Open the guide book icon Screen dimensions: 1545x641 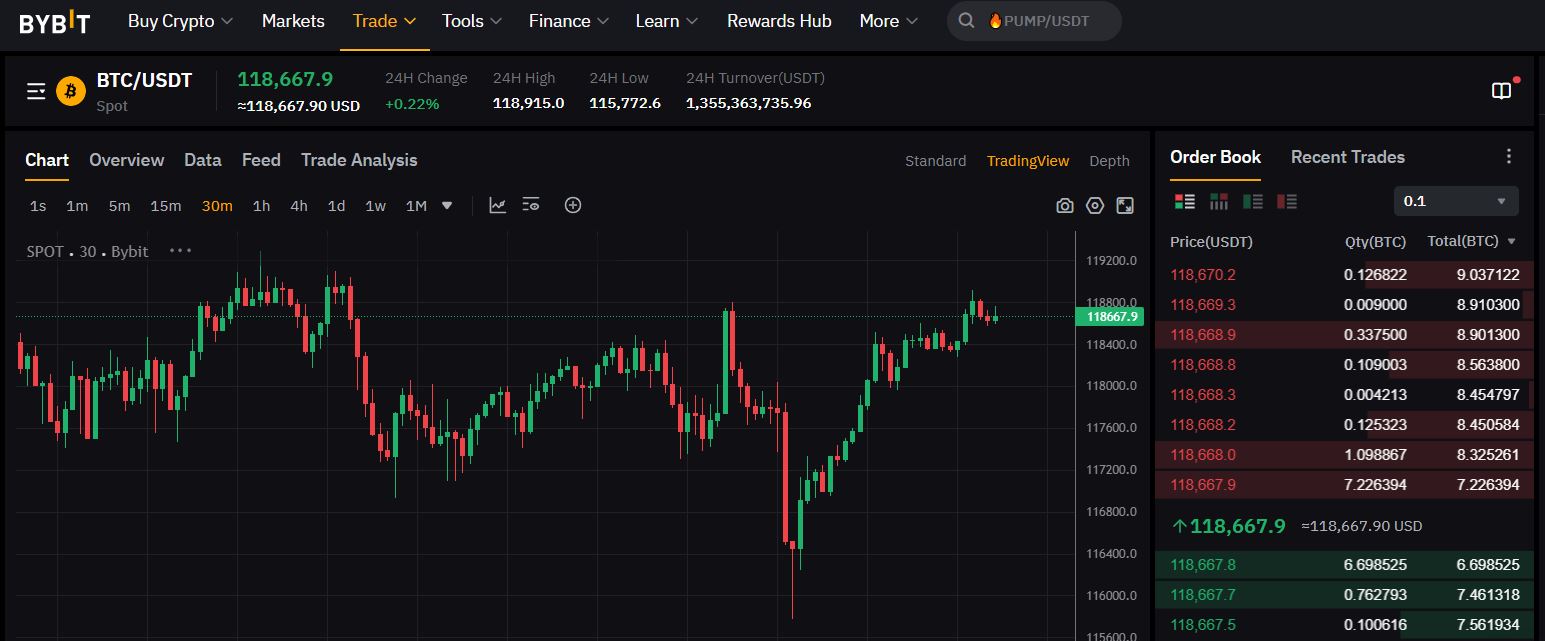click(x=1501, y=91)
